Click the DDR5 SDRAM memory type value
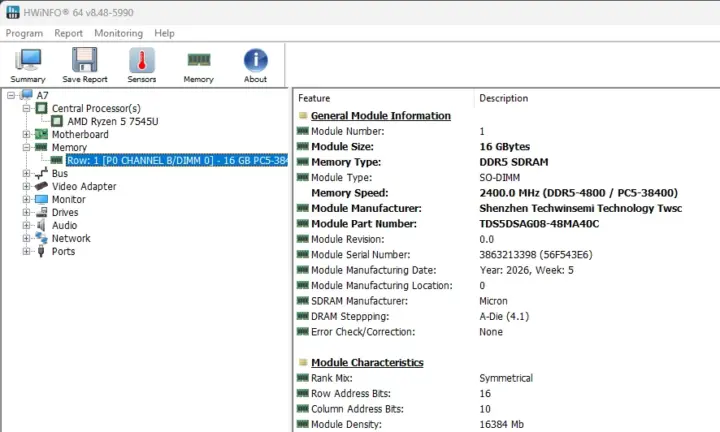The image size is (720, 432). tap(514, 162)
